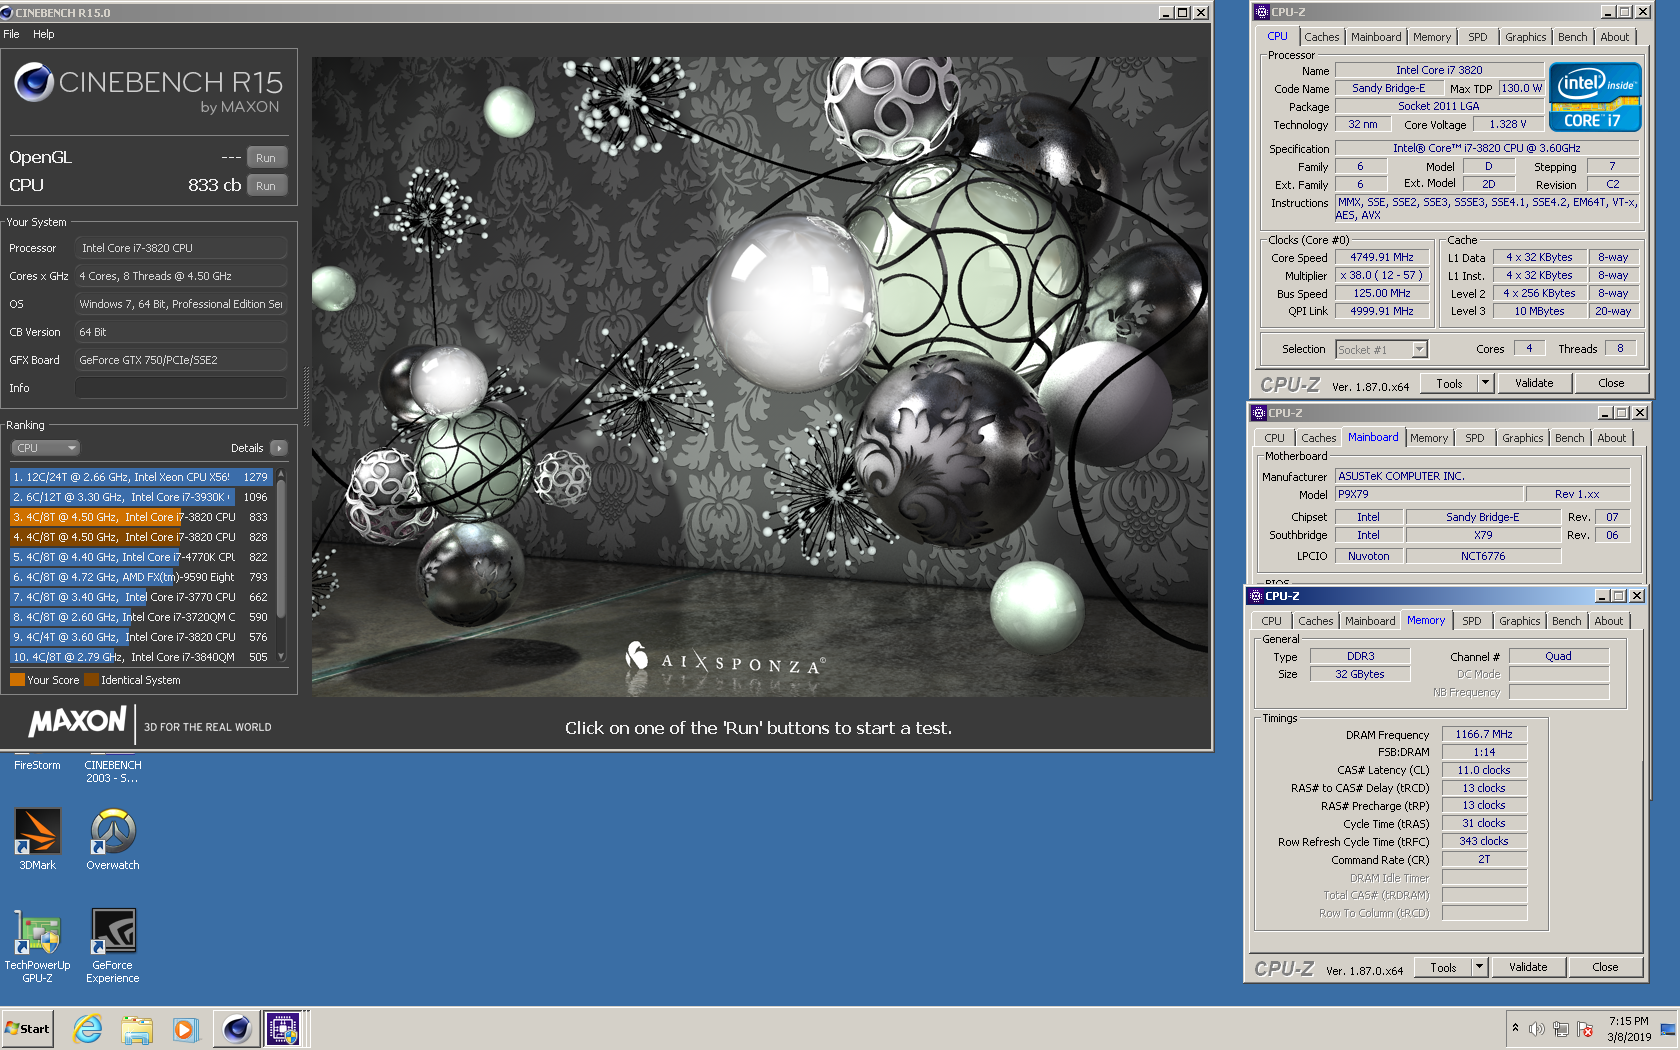Open GeForce Experience desktop icon
The width and height of the screenshot is (1680, 1050).
tap(113, 945)
